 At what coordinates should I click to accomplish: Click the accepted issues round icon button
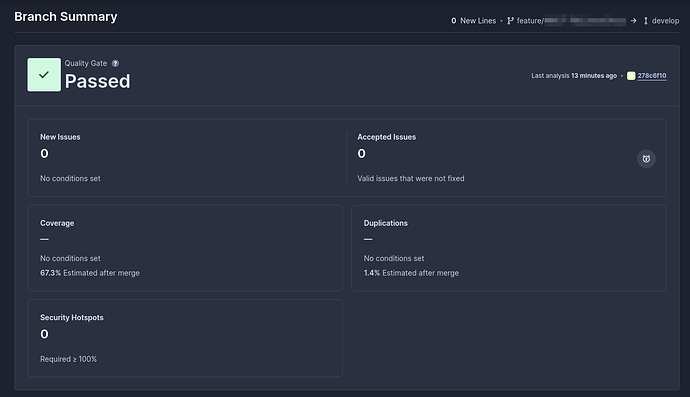(646, 159)
